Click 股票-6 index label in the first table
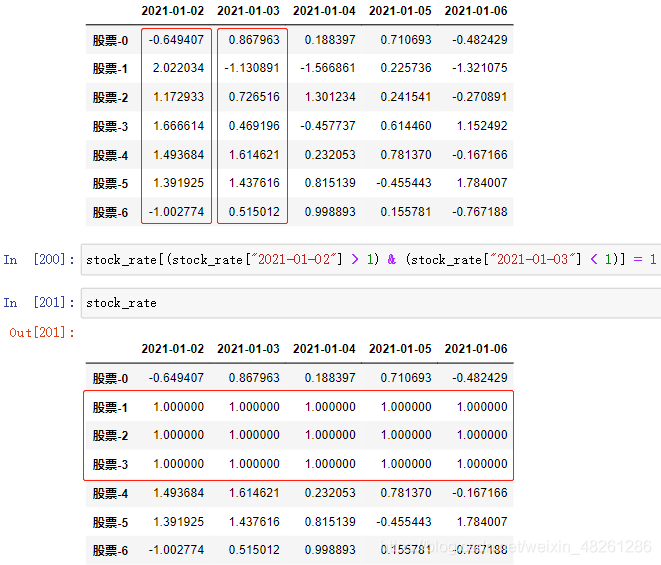The width and height of the screenshot is (661, 565). (110, 212)
